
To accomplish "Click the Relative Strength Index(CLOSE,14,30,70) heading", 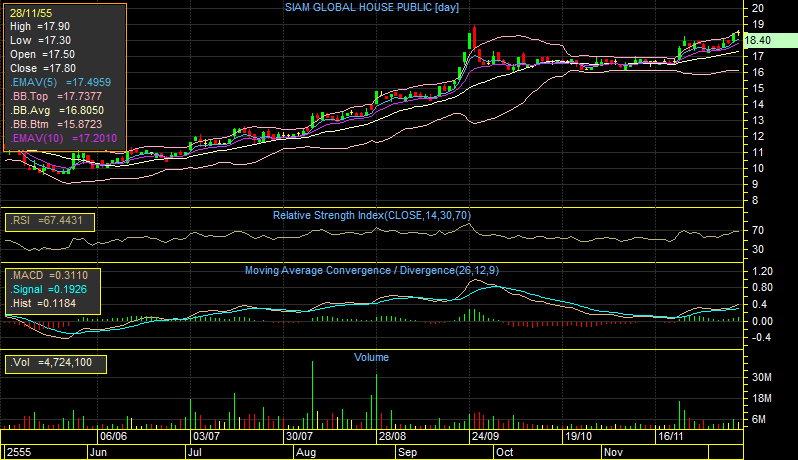I will click(372, 216).
